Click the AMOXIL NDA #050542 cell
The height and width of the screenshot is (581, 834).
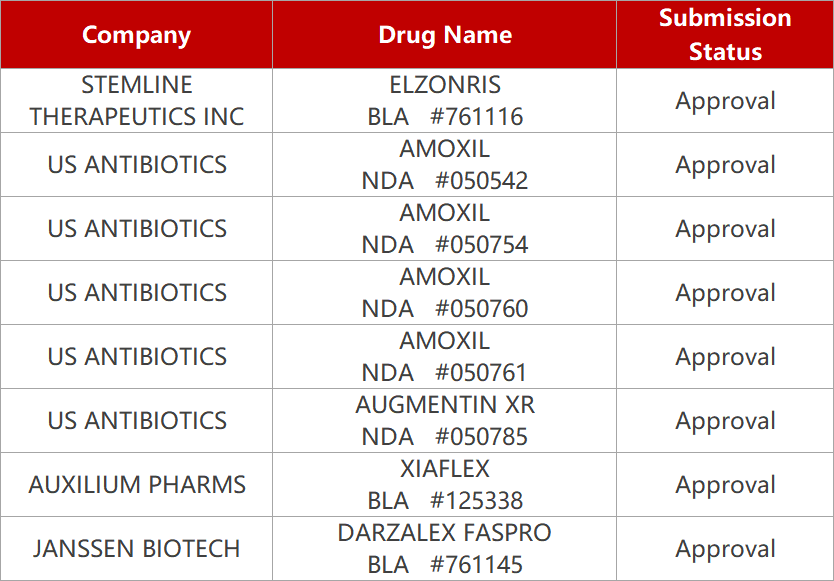444,165
